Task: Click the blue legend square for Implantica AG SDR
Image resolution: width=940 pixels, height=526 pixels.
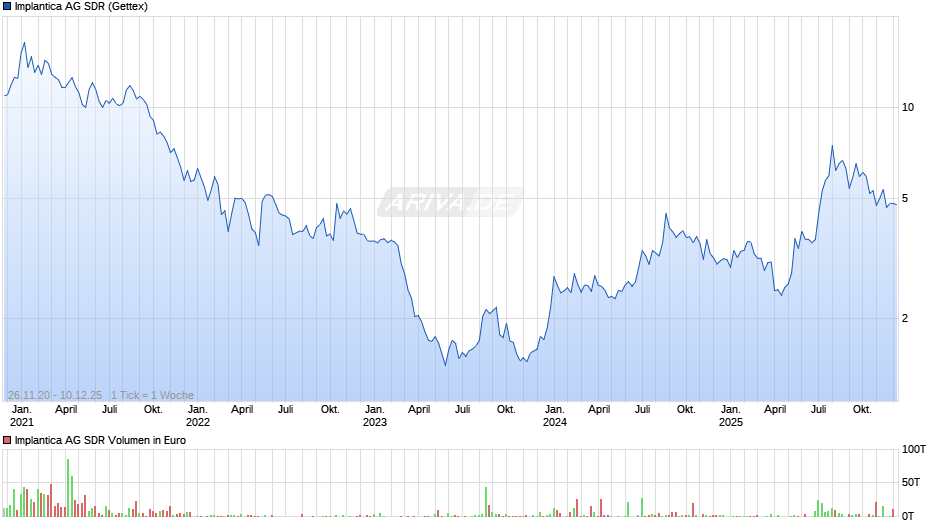Action: tap(7, 7)
